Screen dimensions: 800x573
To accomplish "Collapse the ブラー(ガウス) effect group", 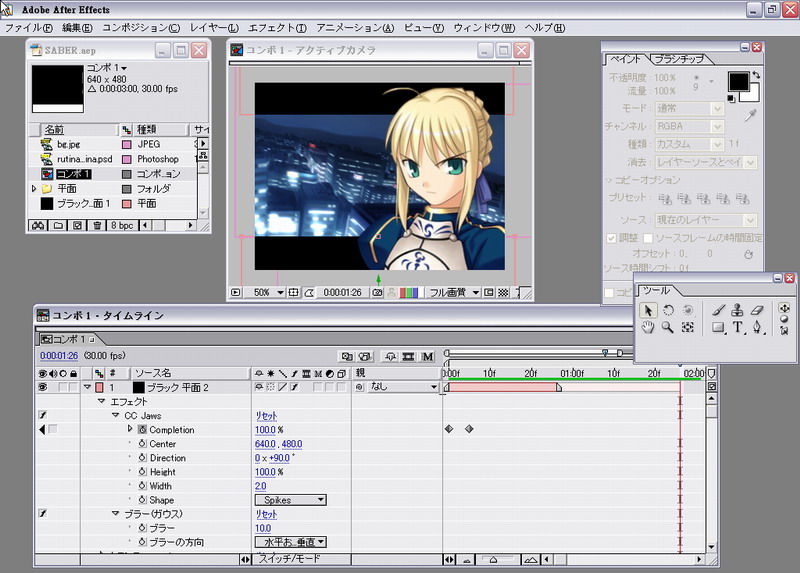I will point(115,513).
